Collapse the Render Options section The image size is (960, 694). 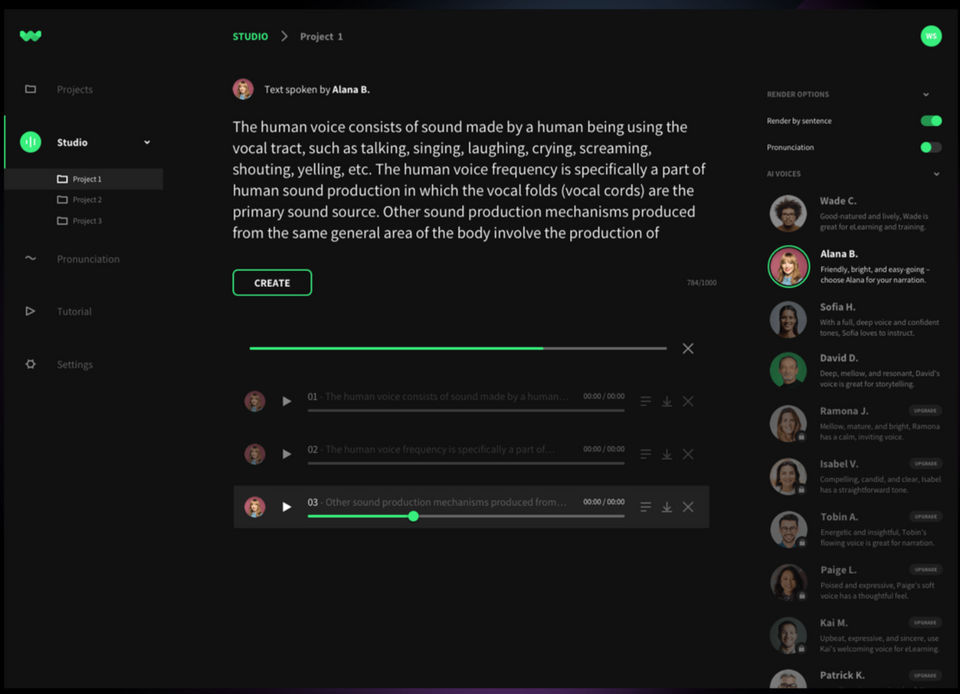(x=926, y=94)
